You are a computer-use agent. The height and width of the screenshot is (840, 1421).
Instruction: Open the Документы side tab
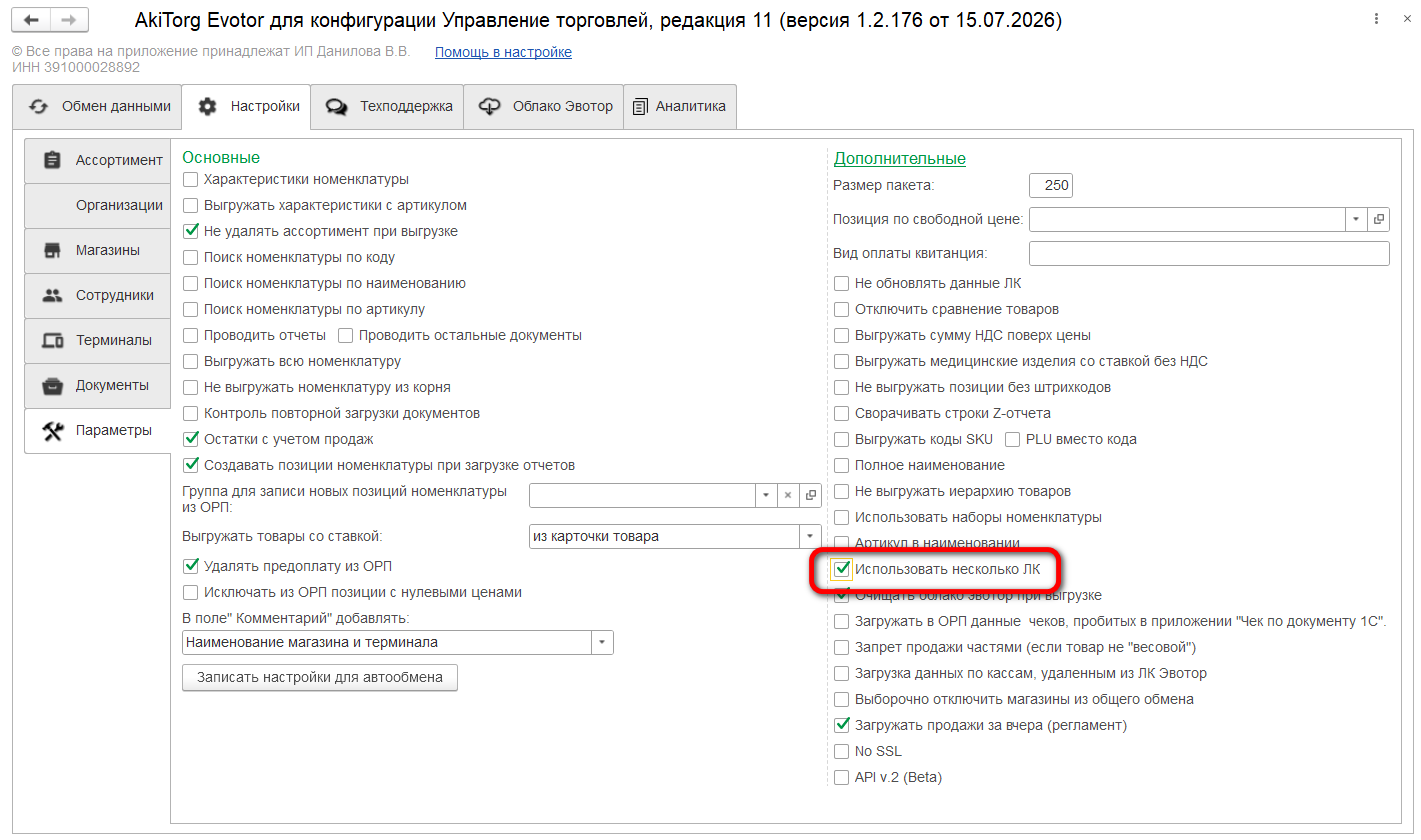pos(97,385)
